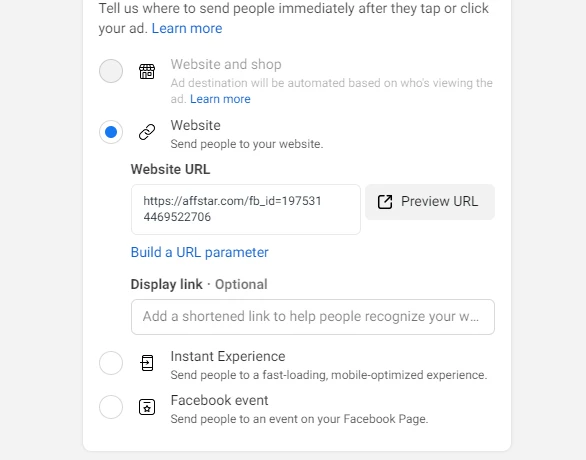Click into the Display link optional field
This screenshot has width=586, height=460.
tap(313, 317)
